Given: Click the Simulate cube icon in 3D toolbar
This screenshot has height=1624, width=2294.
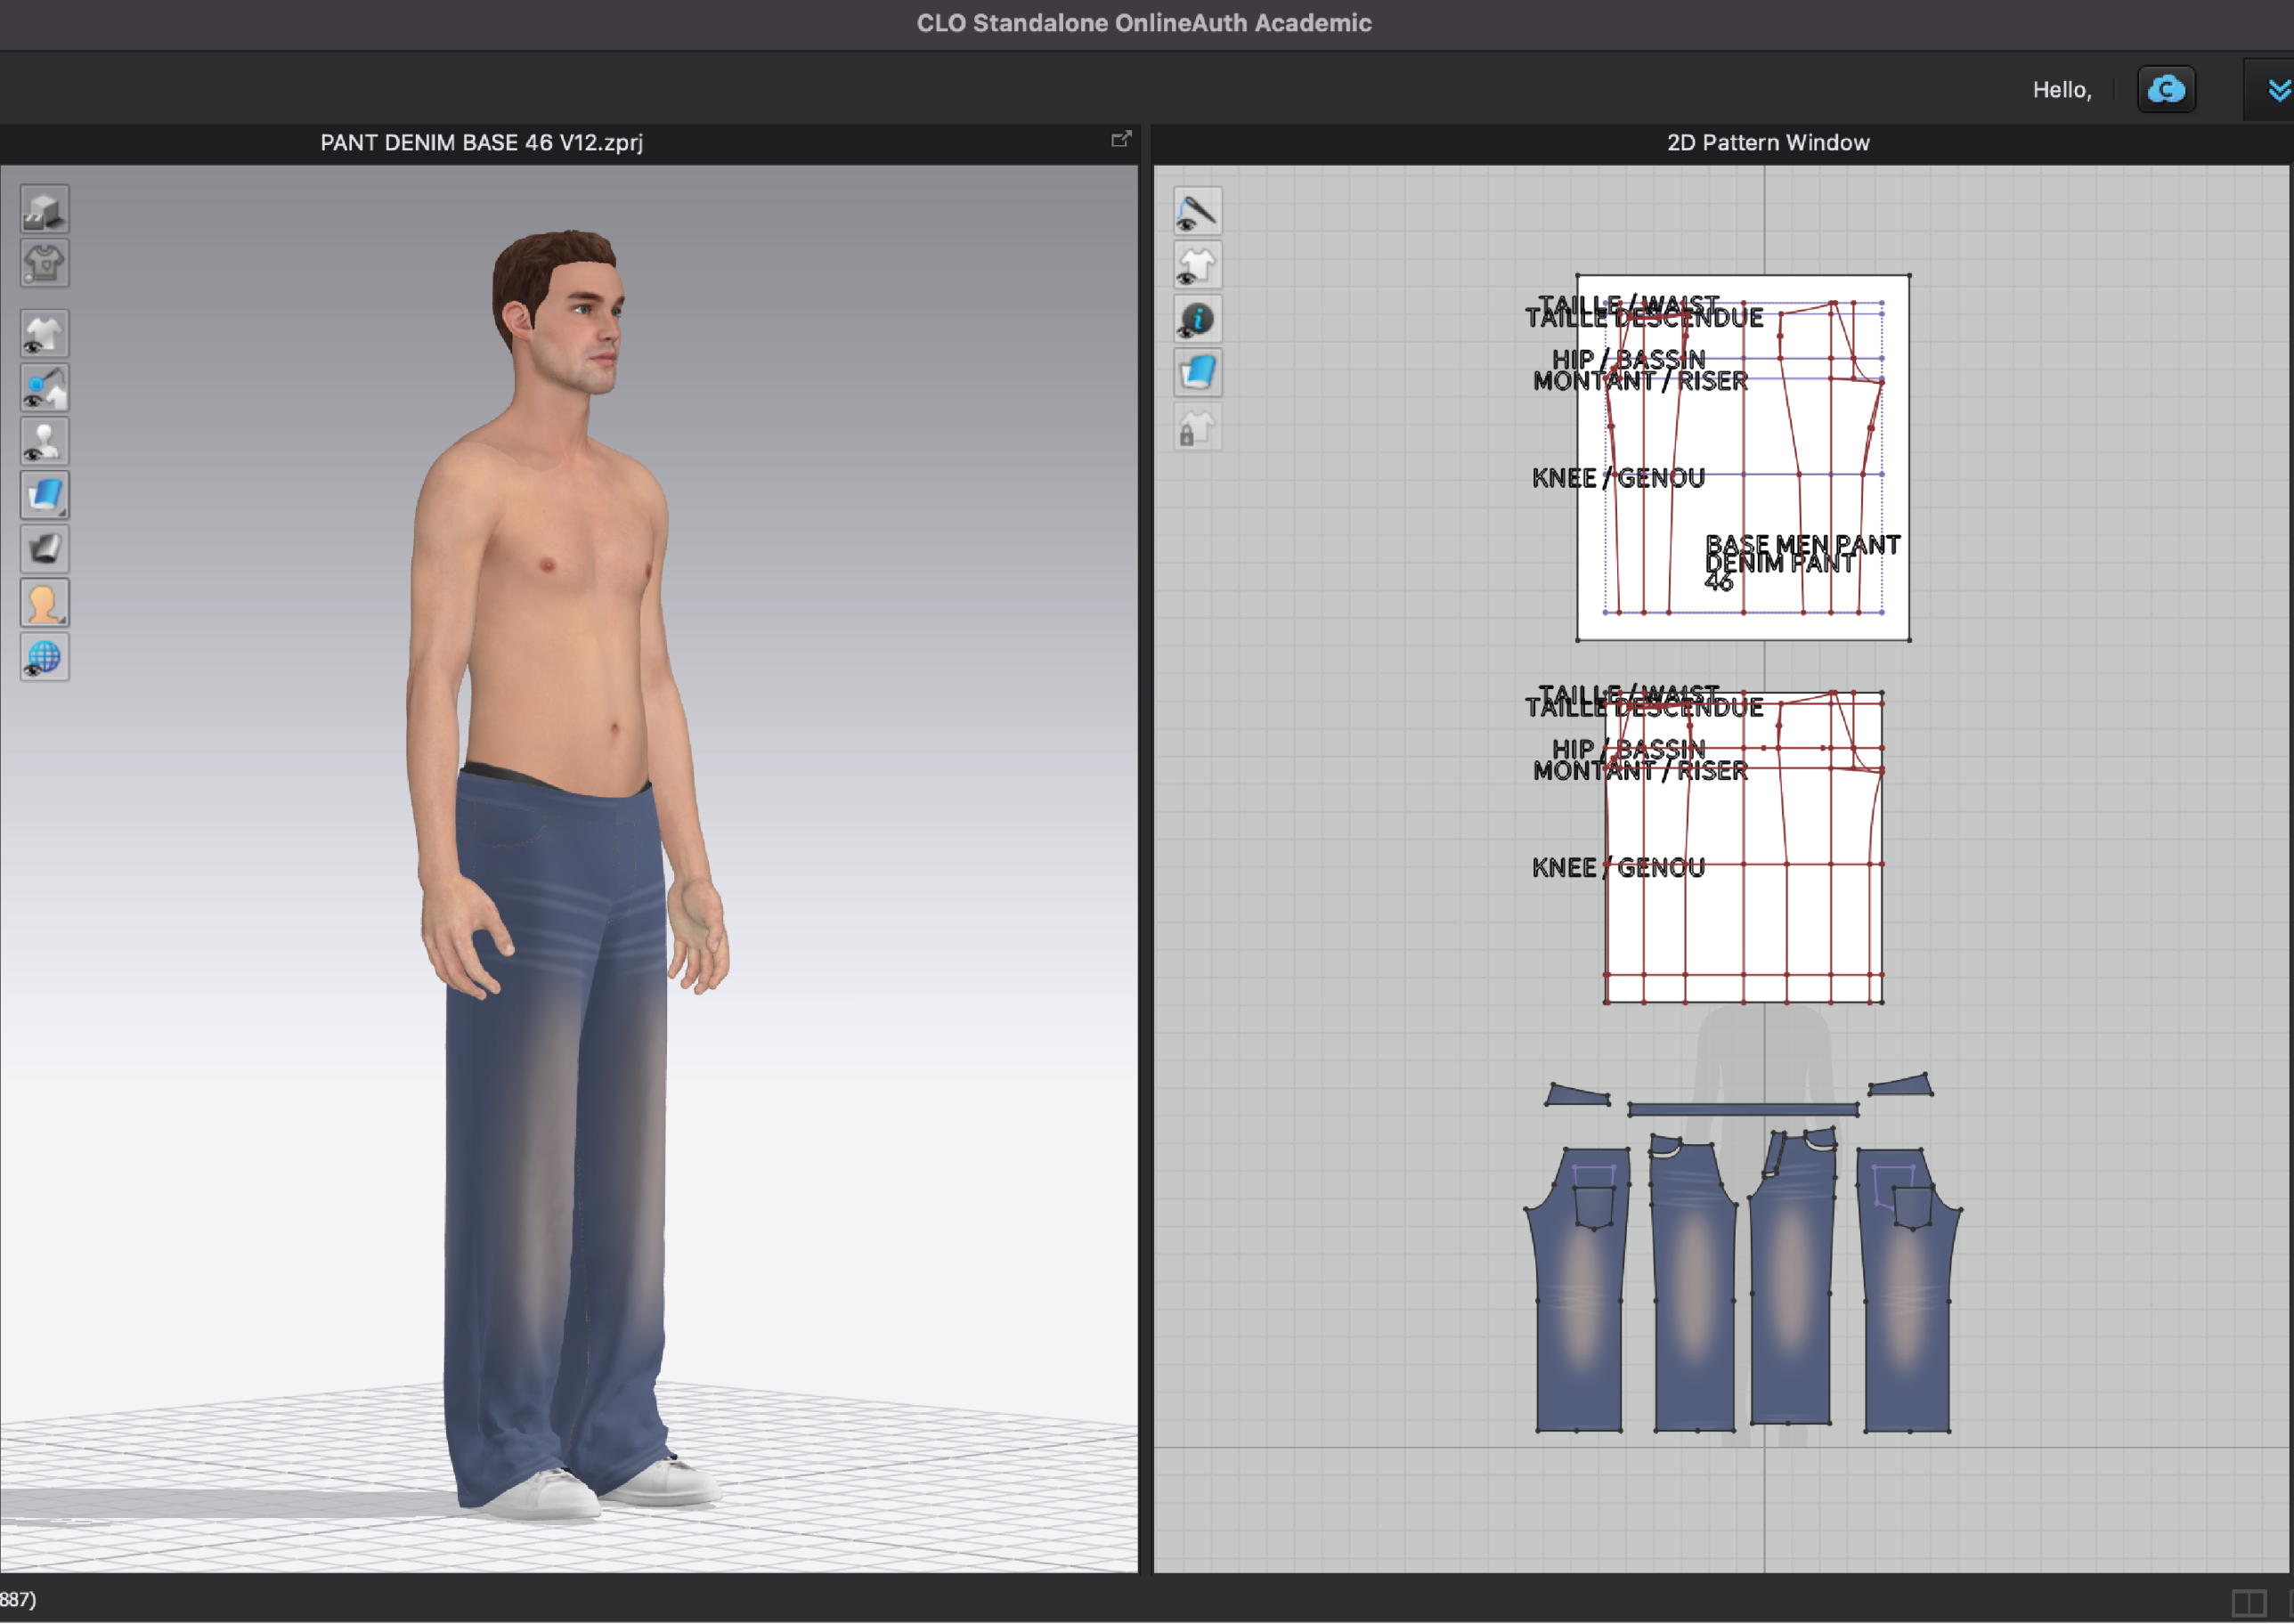Looking at the screenshot, I should tap(44, 210).
